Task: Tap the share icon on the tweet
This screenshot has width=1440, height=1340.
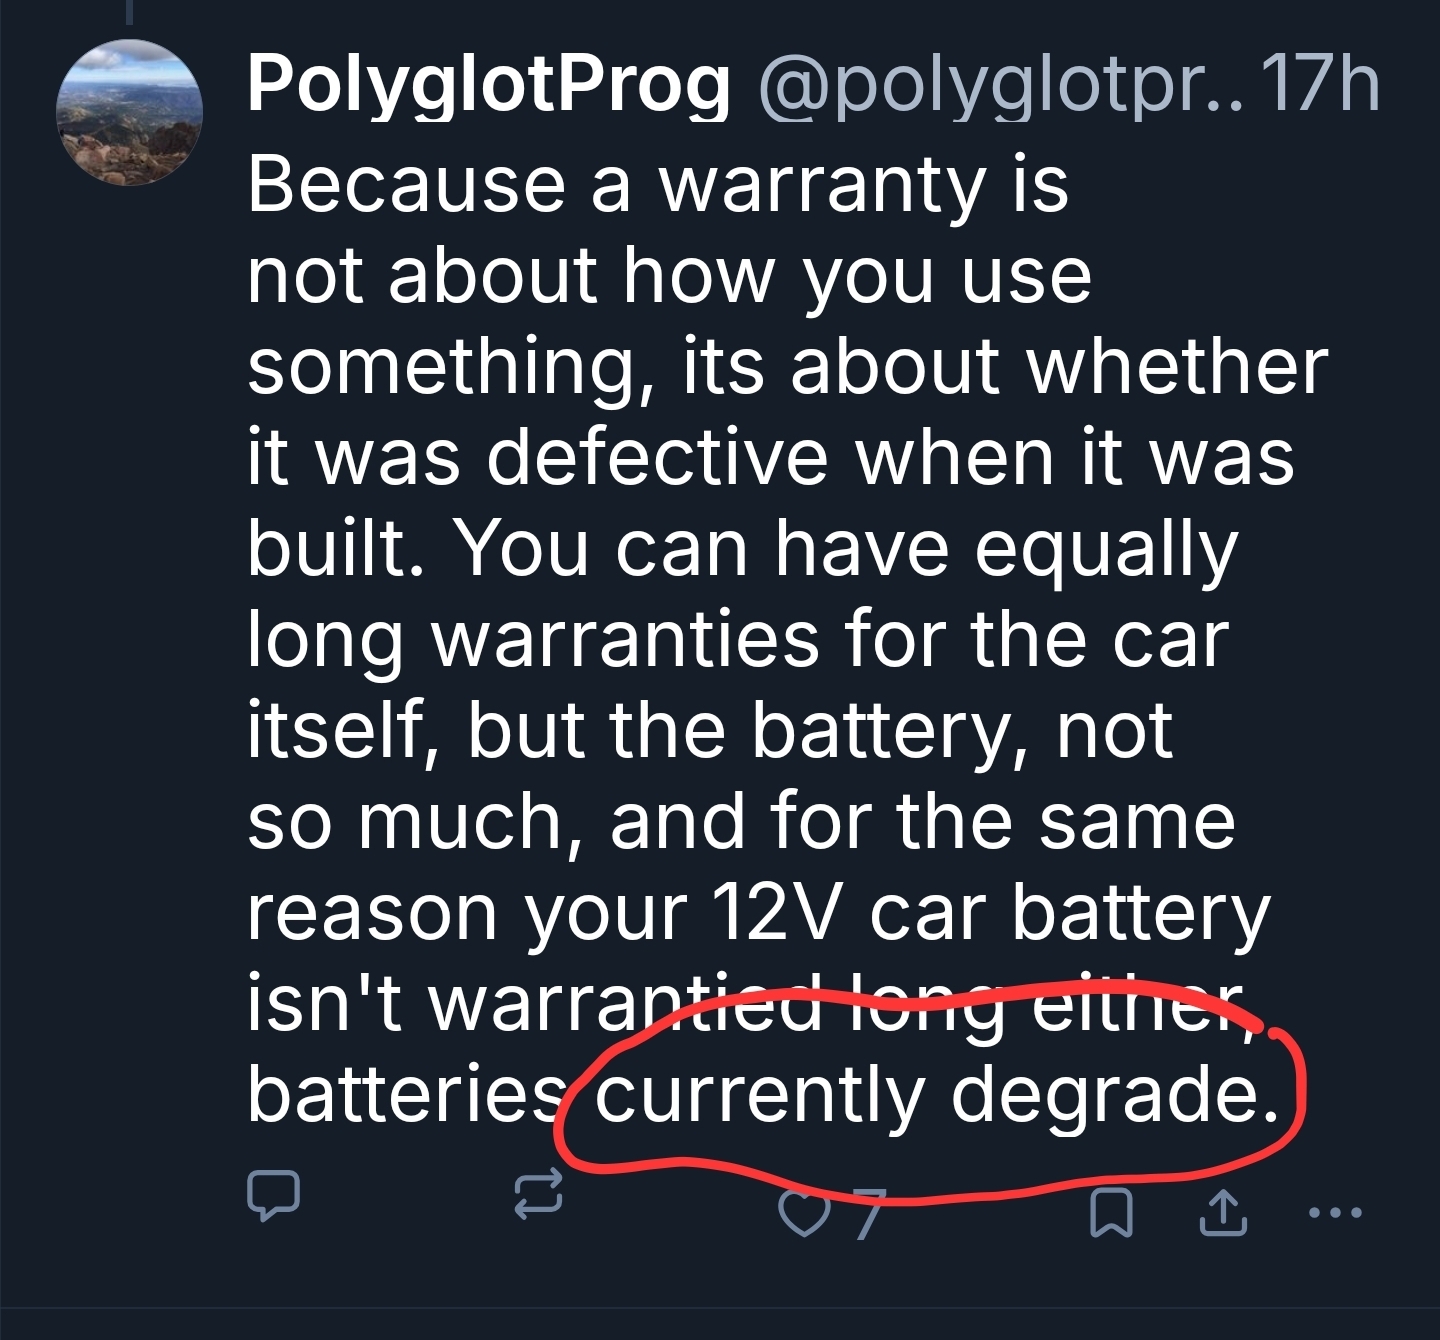Action: [1222, 1212]
